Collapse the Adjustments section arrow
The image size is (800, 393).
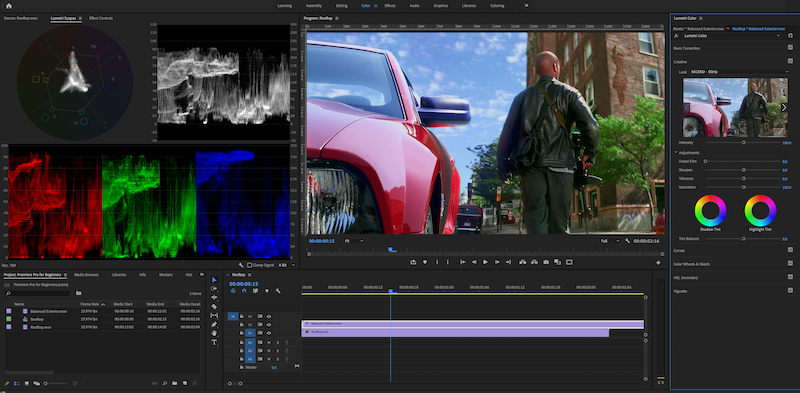[676, 153]
